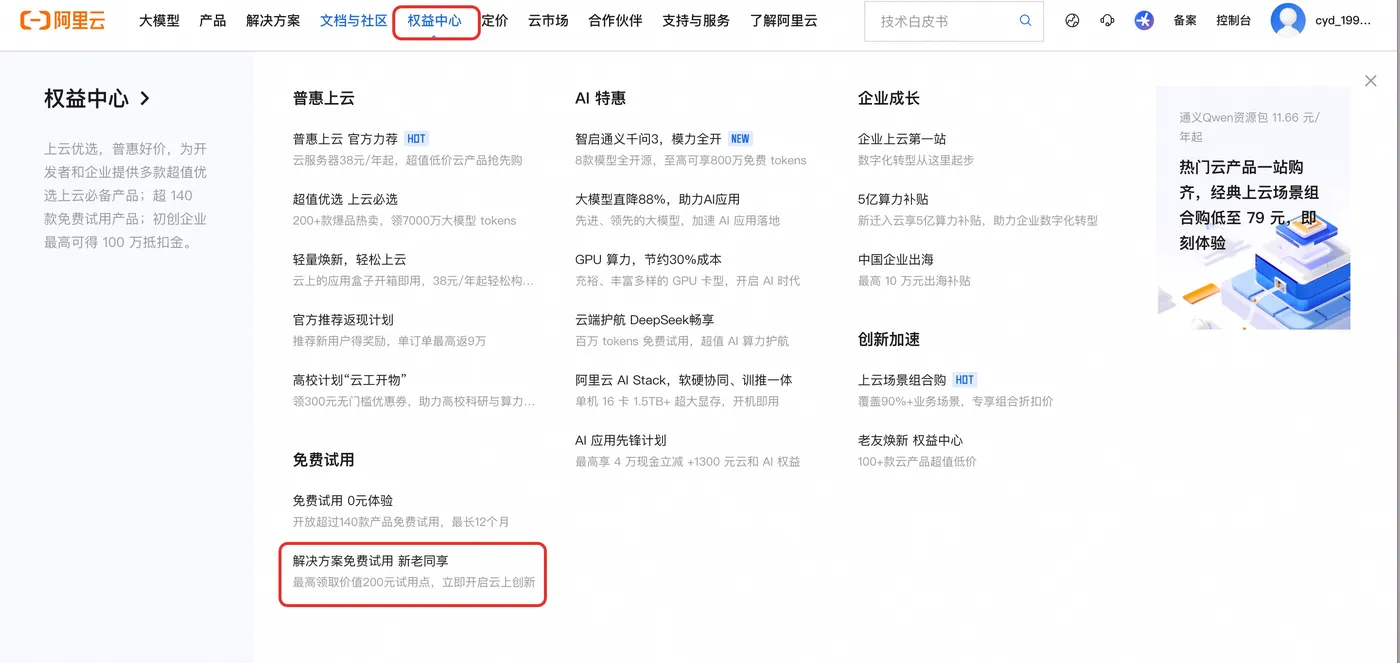1400x663 pixels.
Task: Open GPU 算力,节约30%成本 link
Action: coord(648,259)
